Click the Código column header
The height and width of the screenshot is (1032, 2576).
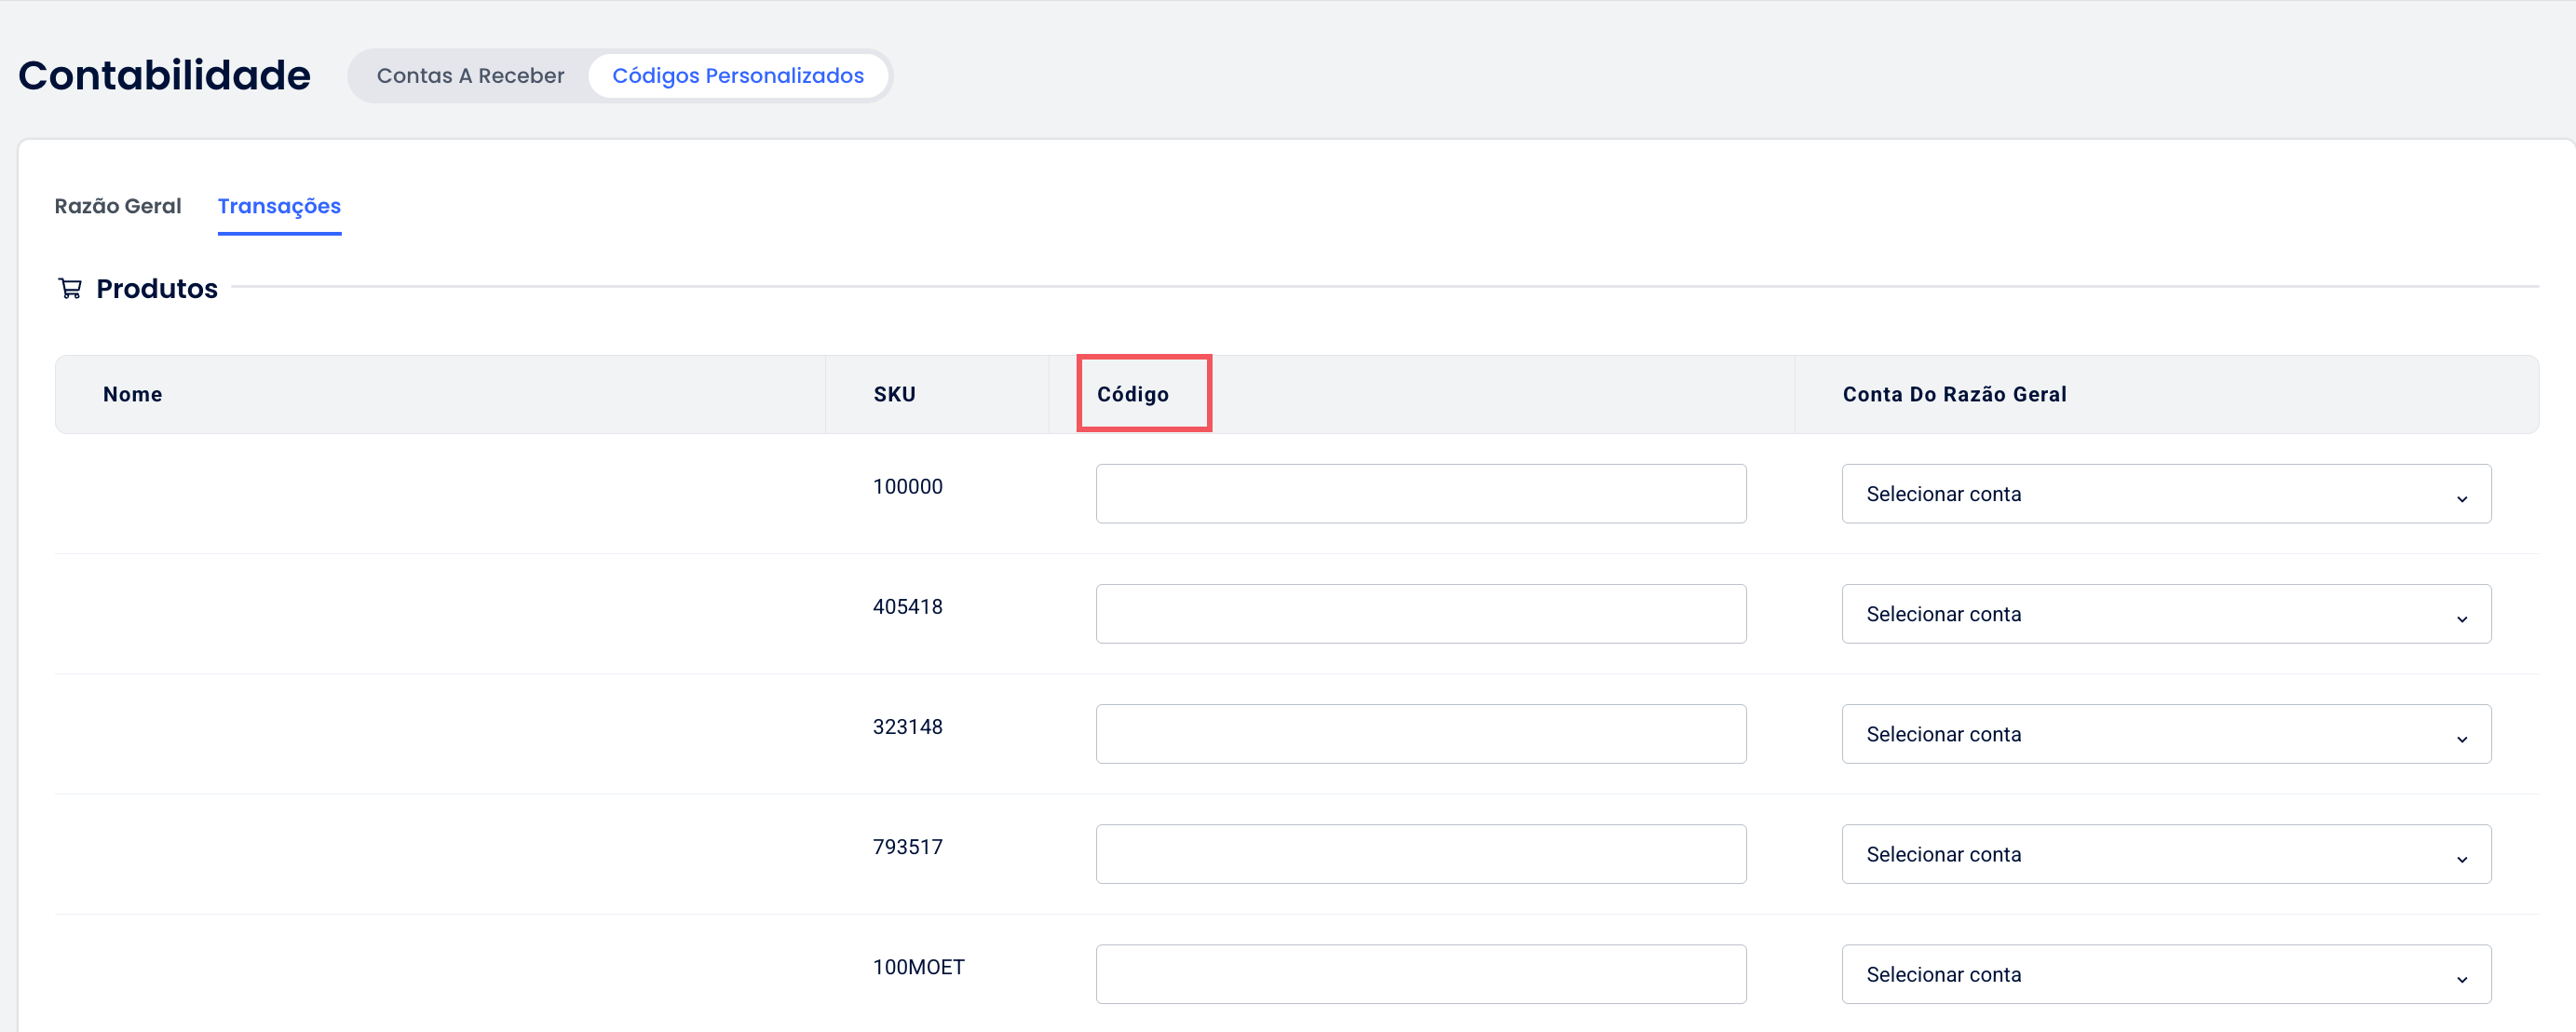pos(1133,394)
